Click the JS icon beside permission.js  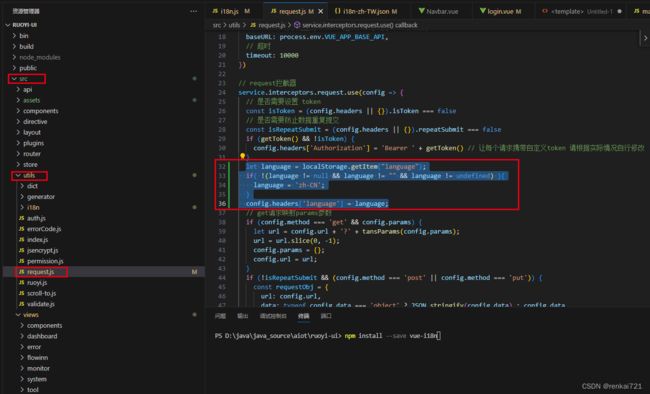(x=22, y=261)
